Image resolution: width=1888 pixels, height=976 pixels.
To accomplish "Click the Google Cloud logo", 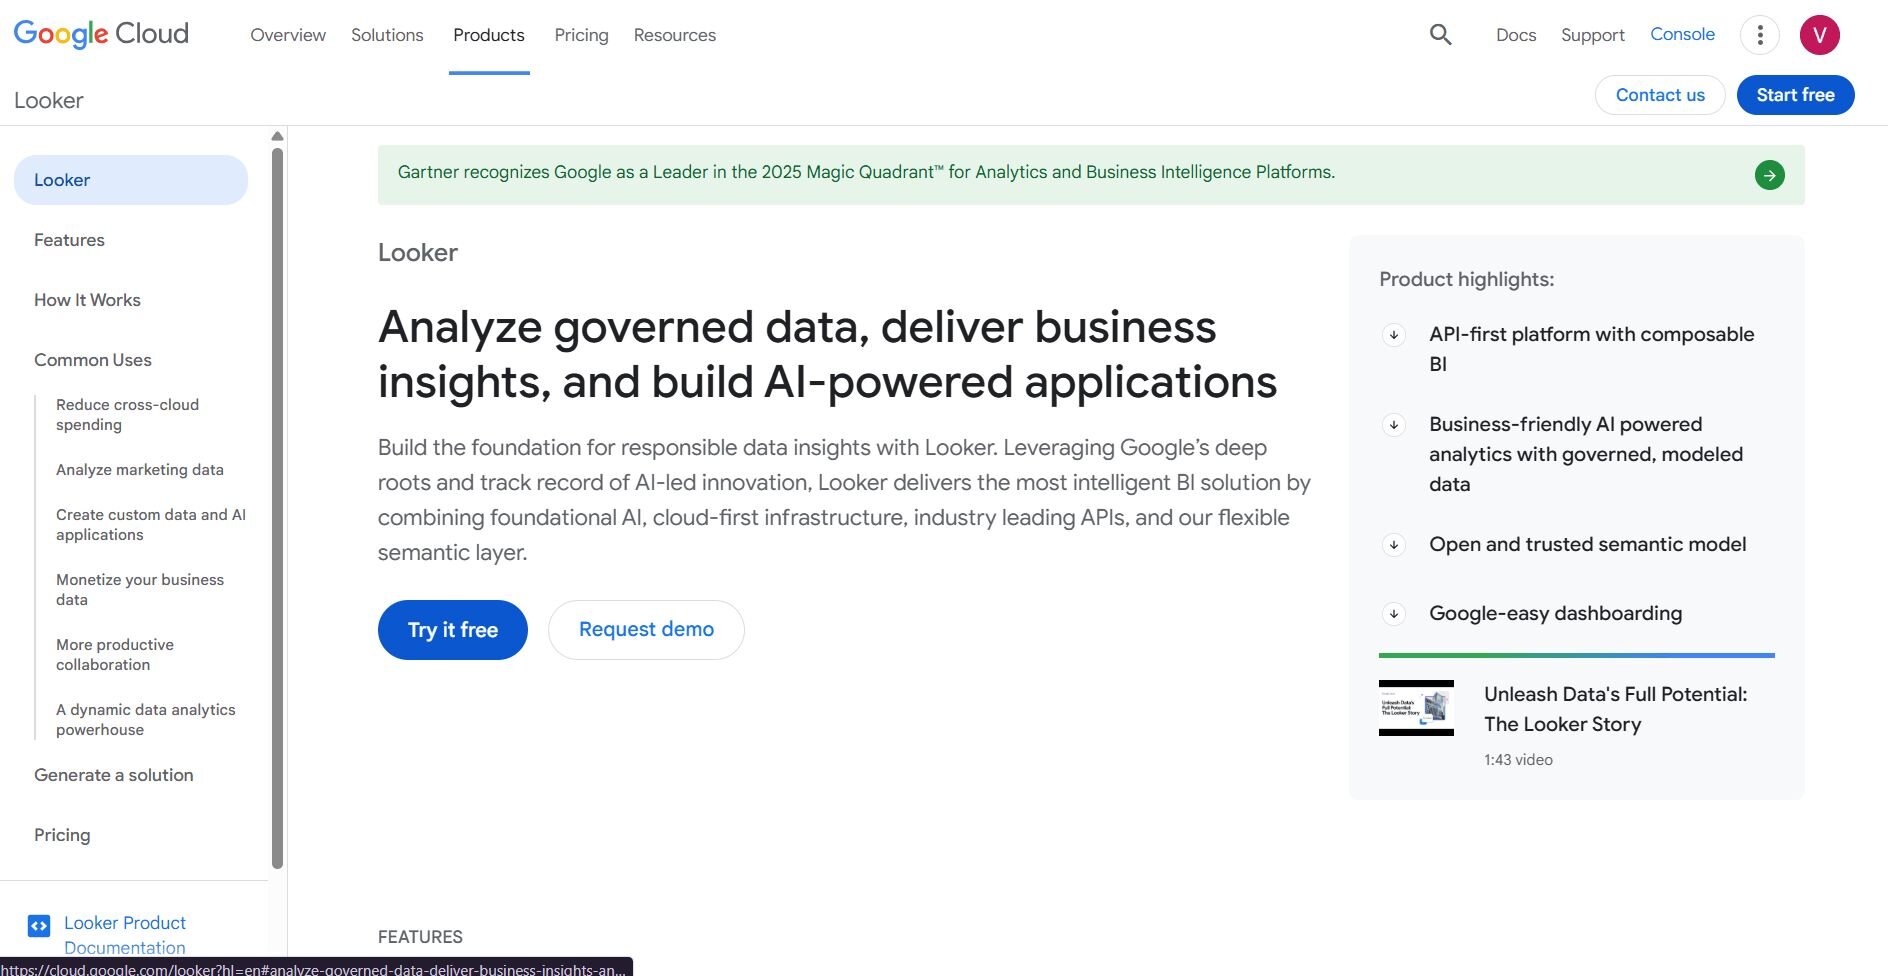I will click(101, 34).
